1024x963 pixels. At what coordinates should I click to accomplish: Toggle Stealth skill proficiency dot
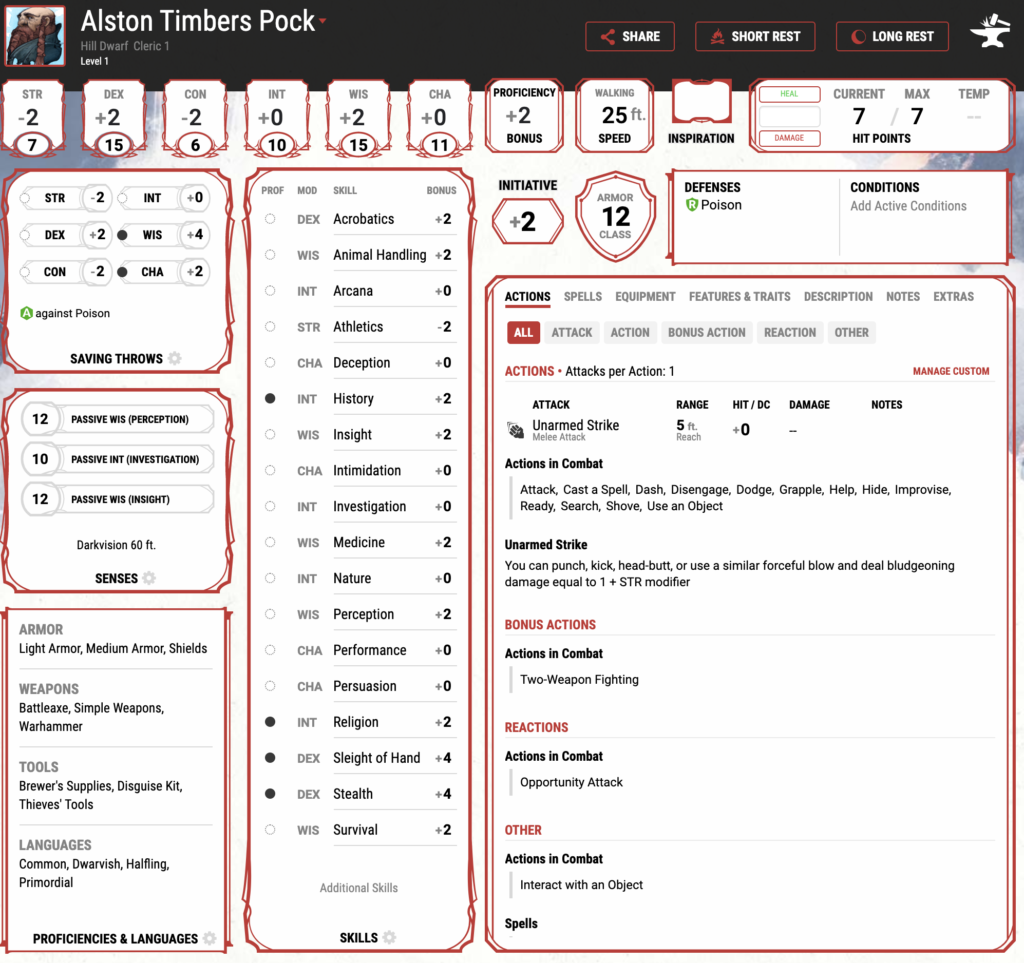[270, 794]
